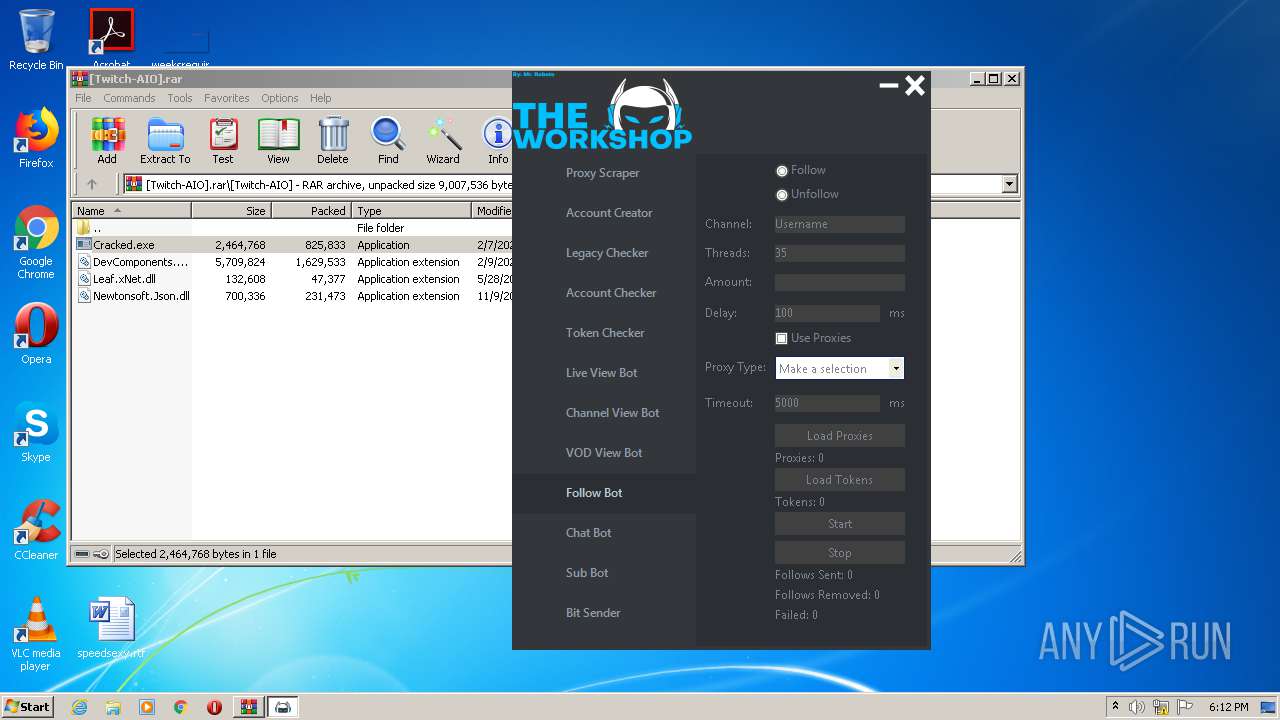Viewport: 1280px width, 720px height.
Task: Click media player taskbar icon
Action: coord(147,707)
